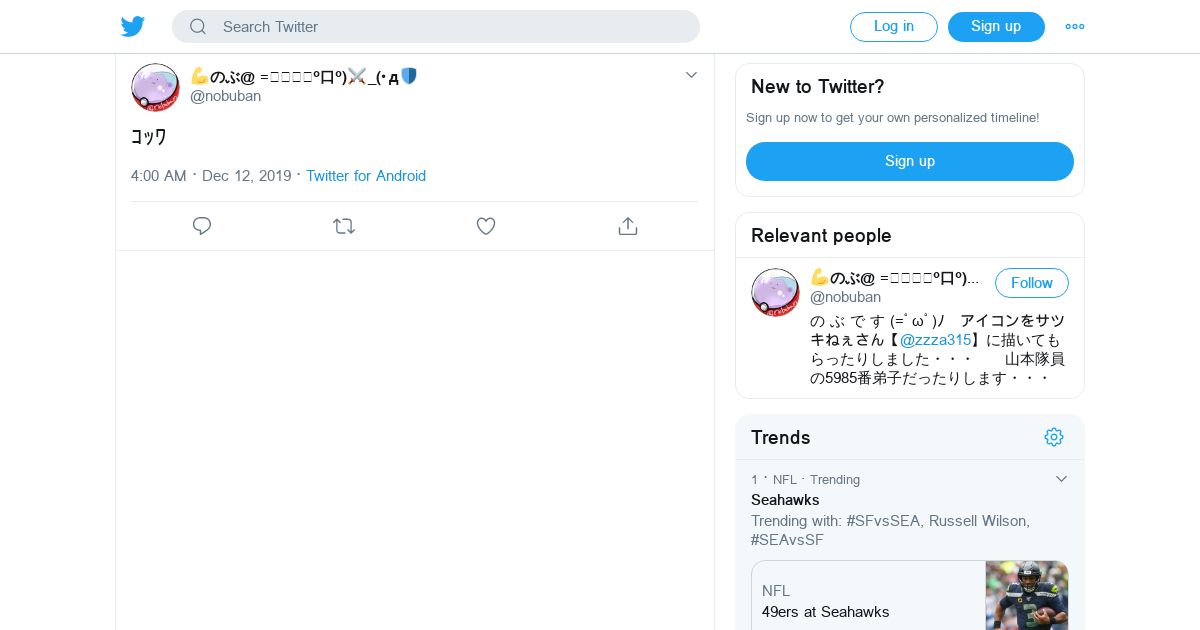Open the 49ers at Seahawks NFL card image
1200x630 pixels.
pyautogui.click(x=1027, y=595)
